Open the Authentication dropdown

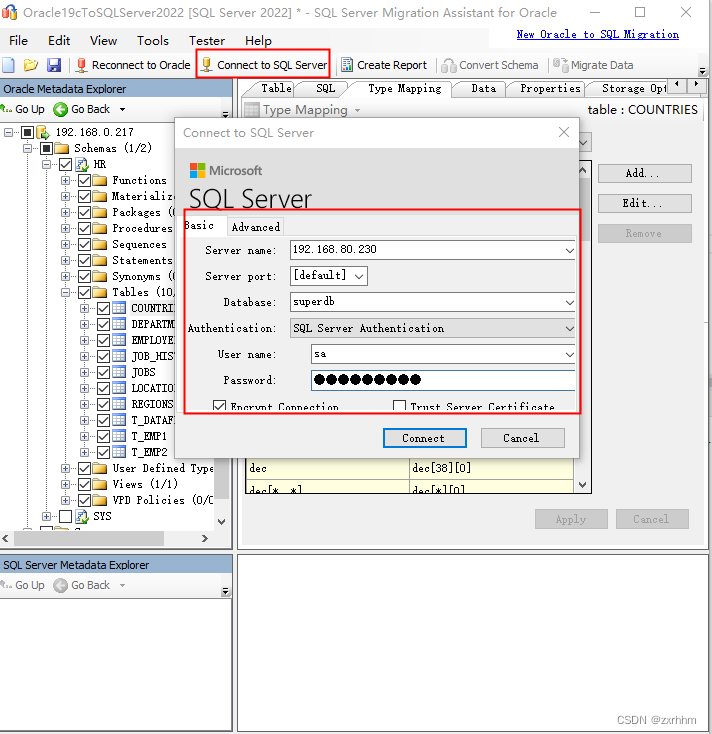pyautogui.click(x=569, y=329)
